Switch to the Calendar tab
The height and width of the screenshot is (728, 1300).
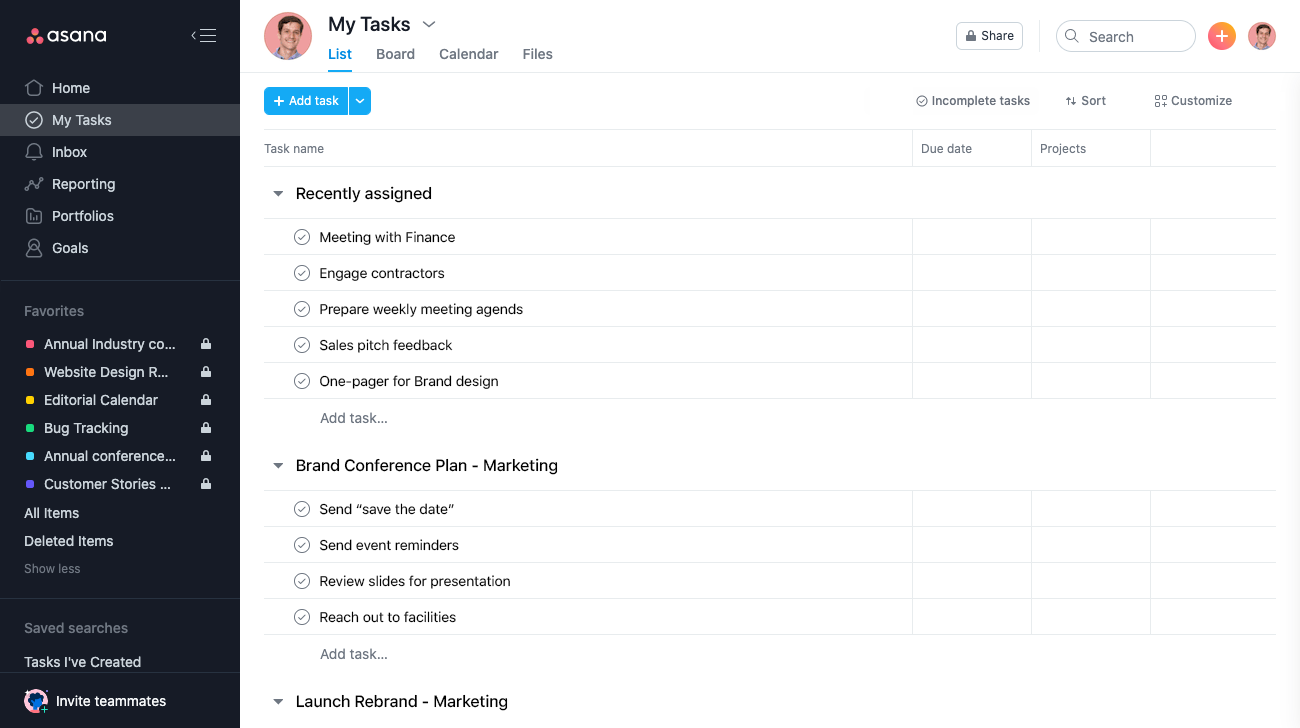tap(469, 54)
